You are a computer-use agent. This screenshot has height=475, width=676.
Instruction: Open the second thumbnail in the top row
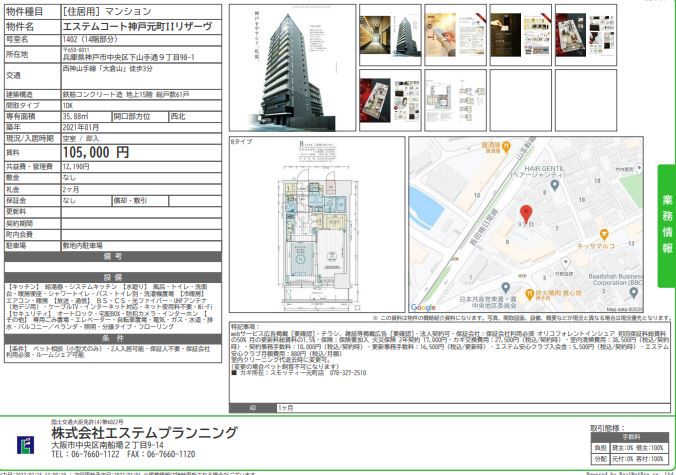(x=455, y=35)
